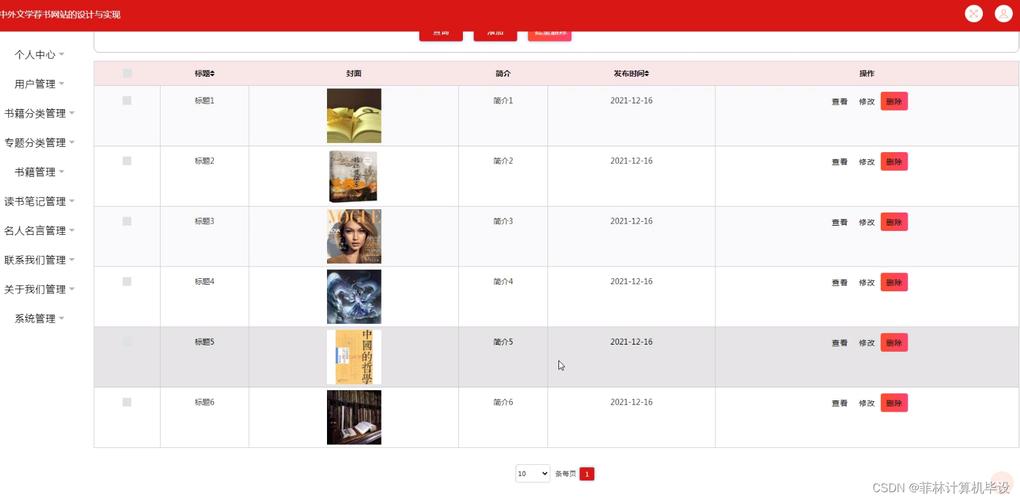Open the 读书笔记管理 sidebar item
This screenshot has width=1020, height=500.
pyautogui.click(x=39, y=202)
